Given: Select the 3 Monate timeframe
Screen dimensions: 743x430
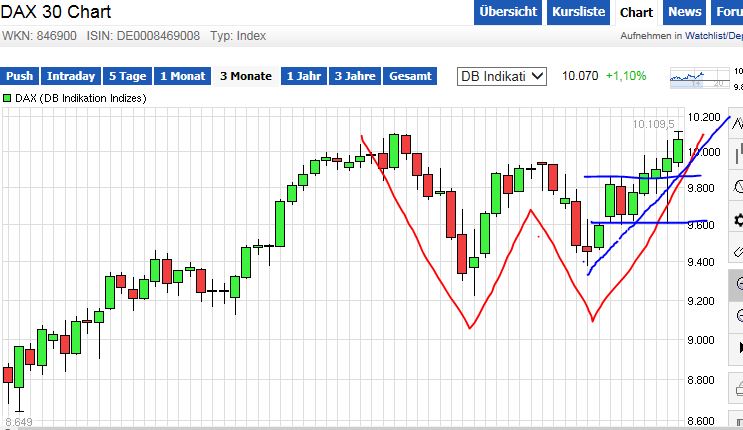Looking at the screenshot, I should [246, 76].
